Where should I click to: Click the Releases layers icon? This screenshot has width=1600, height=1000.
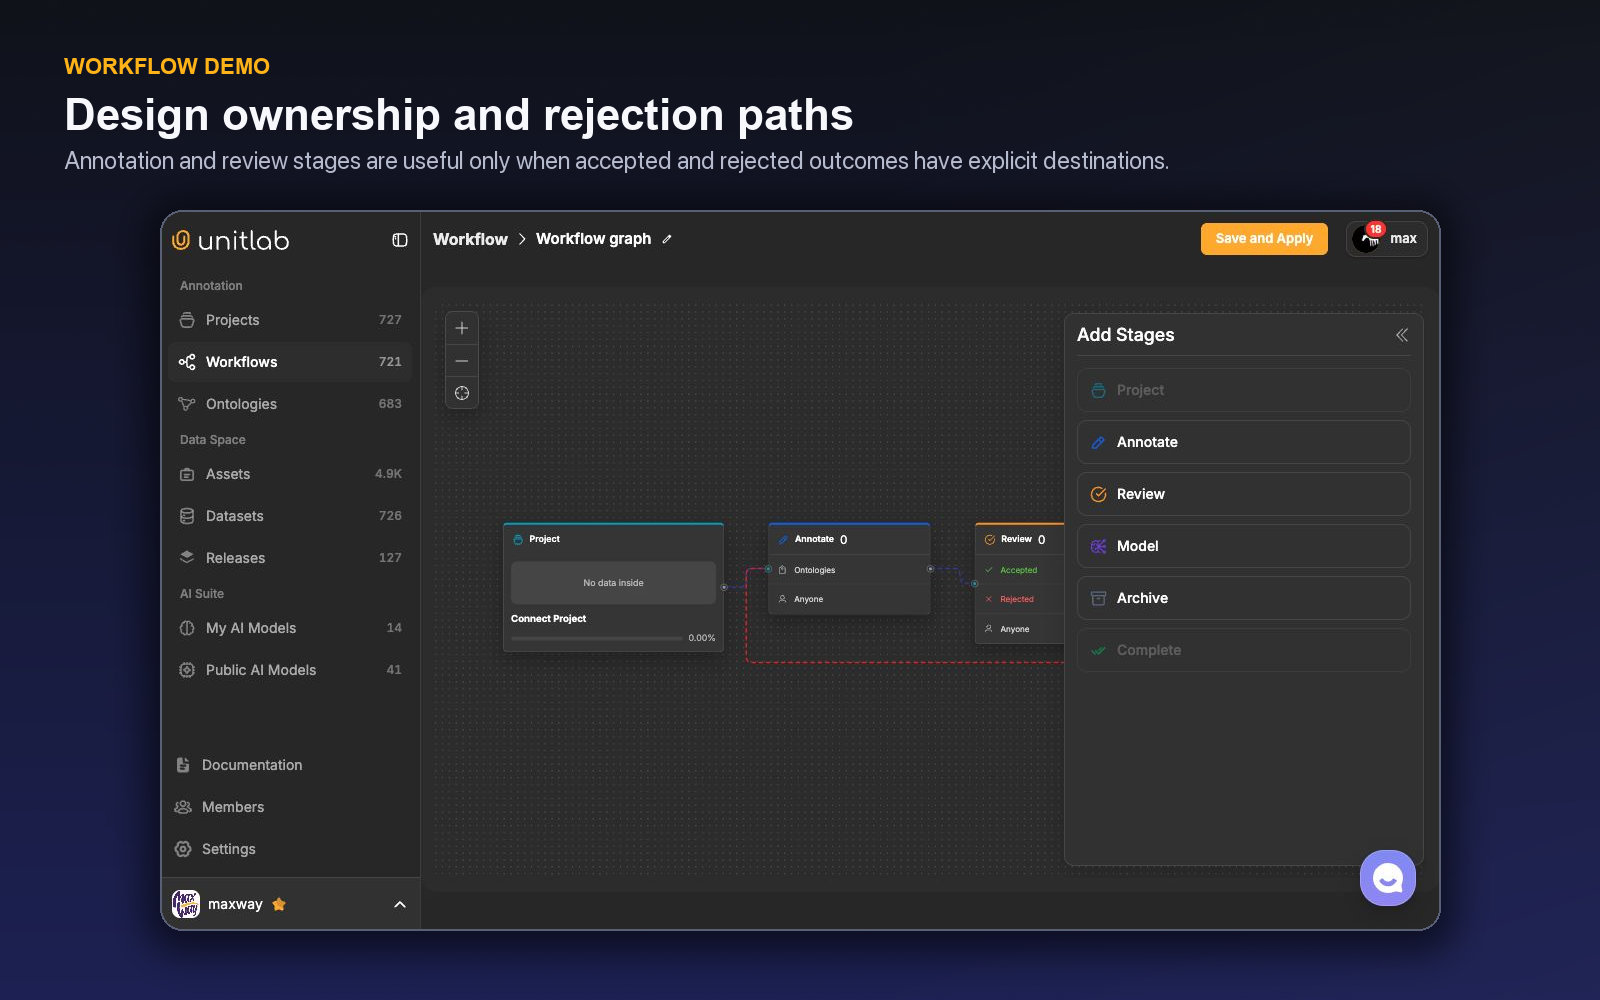(x=187, y=557)
